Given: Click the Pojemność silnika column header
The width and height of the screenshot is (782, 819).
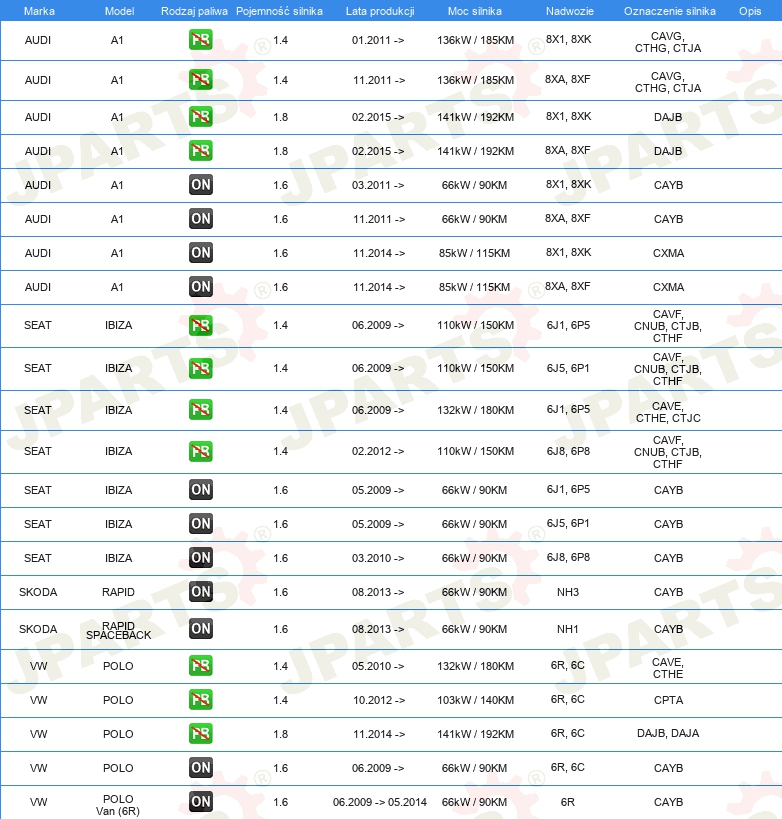Looking at the screenshot, I should point(279,11).
